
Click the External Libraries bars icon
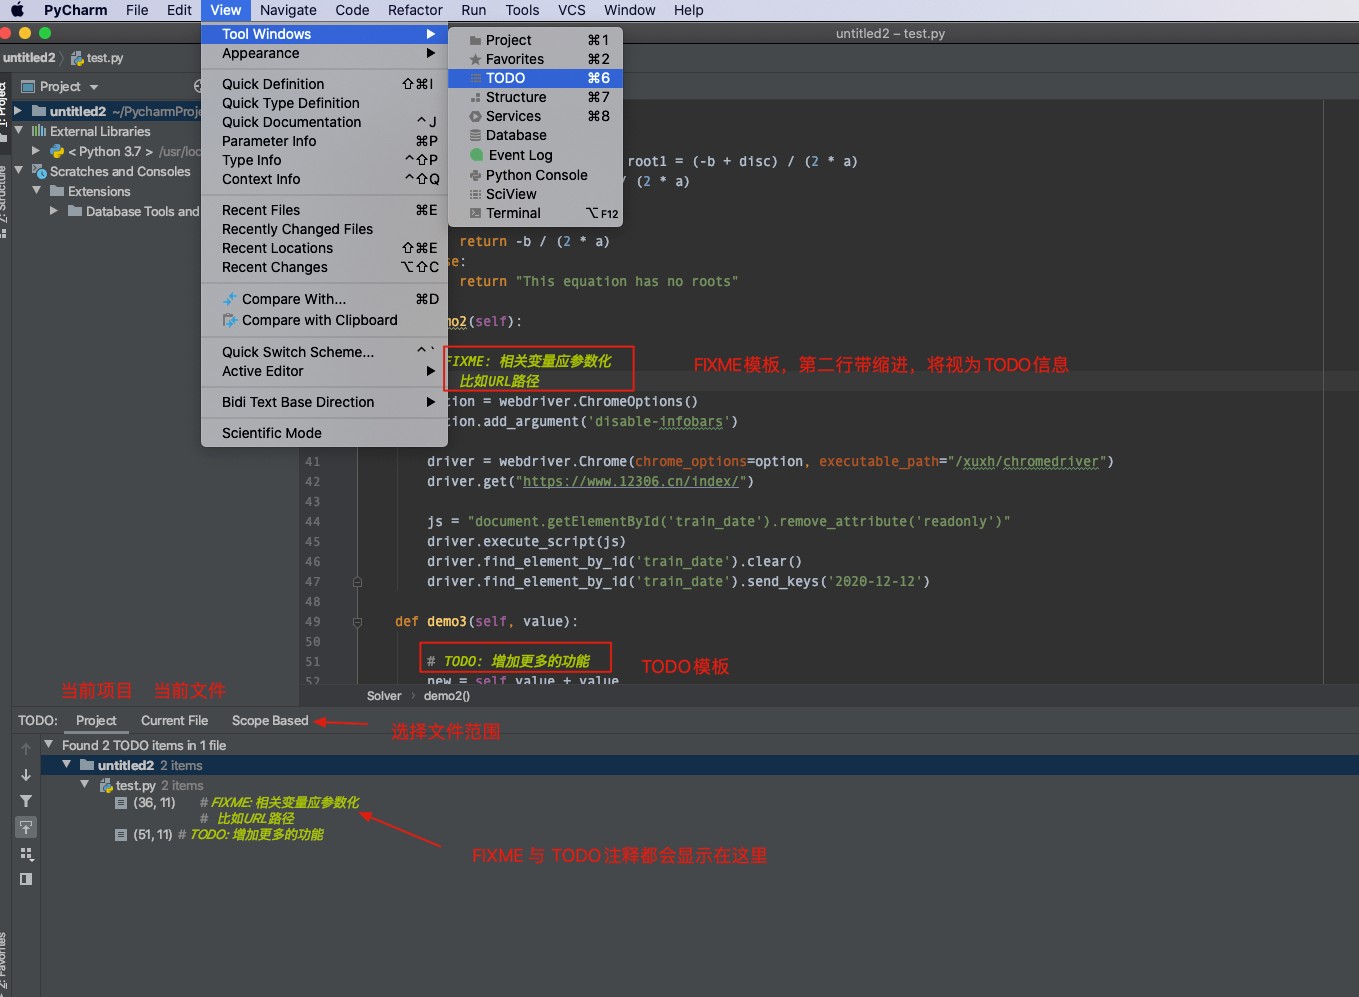(x=39, y=131)
